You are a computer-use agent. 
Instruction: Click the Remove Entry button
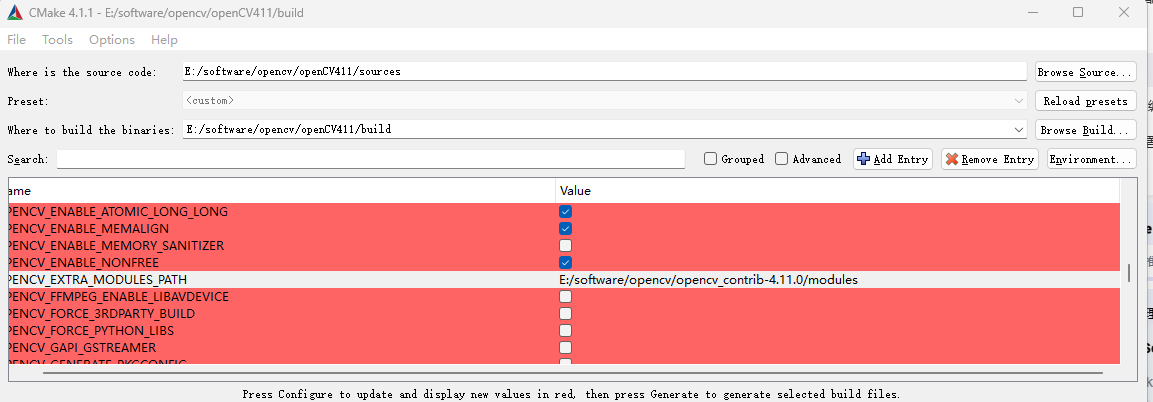point(990,159)
